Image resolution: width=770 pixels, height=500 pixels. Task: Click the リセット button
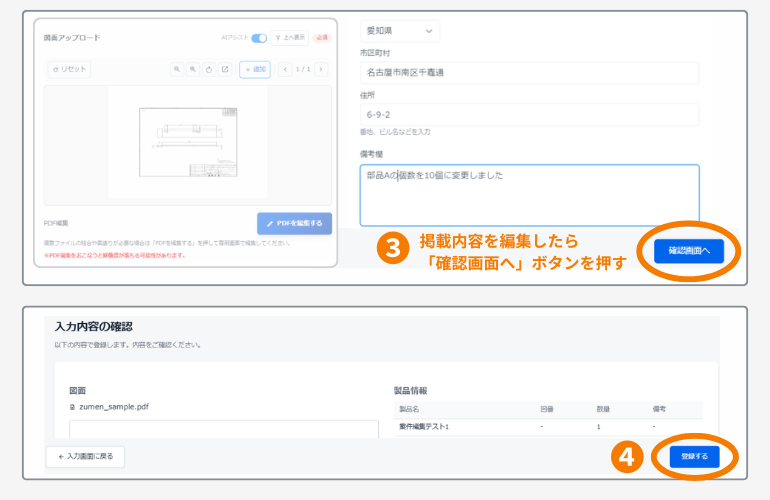pos(69,69)
